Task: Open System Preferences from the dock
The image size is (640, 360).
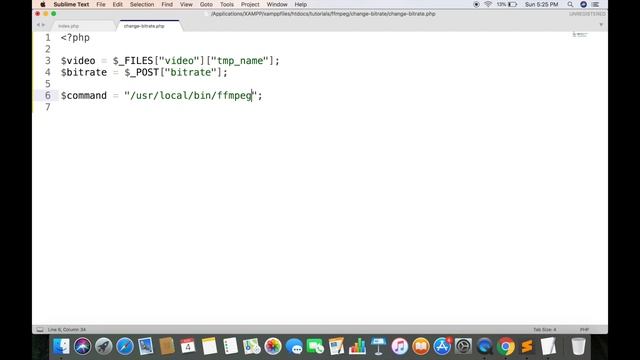Action: pos(463,347)
